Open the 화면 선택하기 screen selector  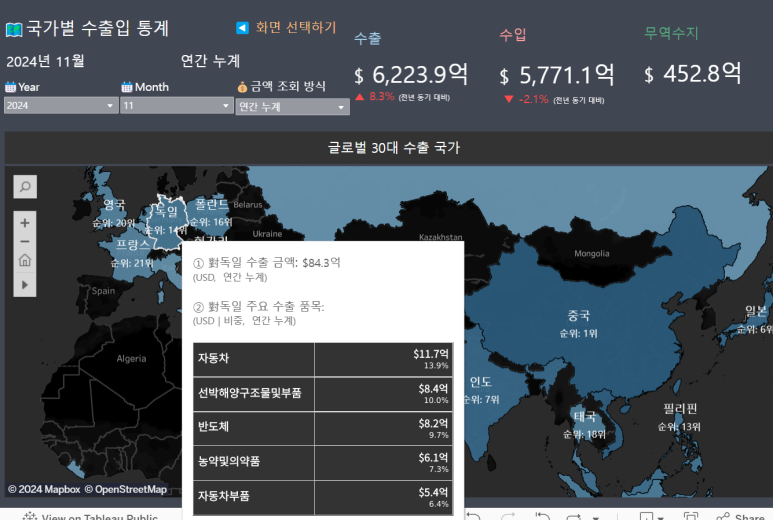tap(296, 27)
